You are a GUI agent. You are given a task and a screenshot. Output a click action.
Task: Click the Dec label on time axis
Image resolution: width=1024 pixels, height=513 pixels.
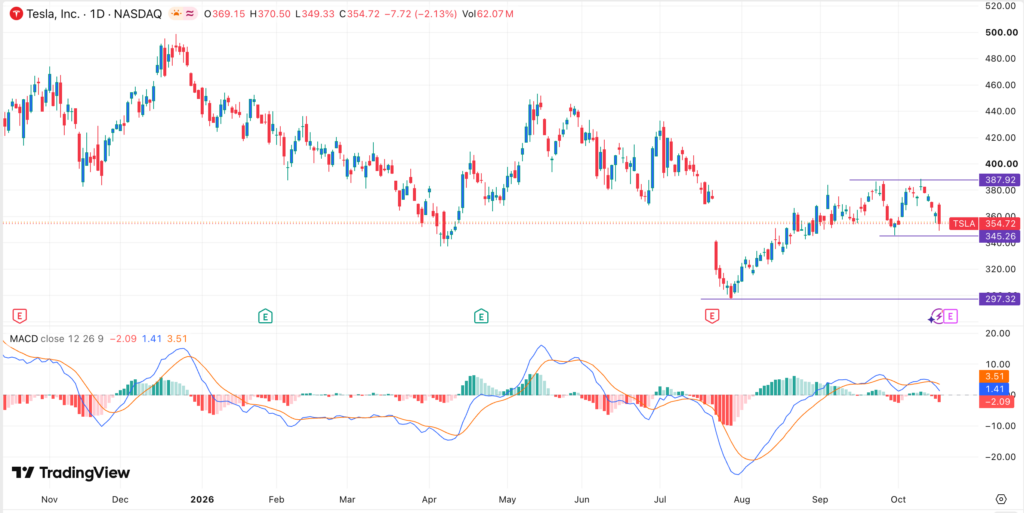click(x=120, y=499)
